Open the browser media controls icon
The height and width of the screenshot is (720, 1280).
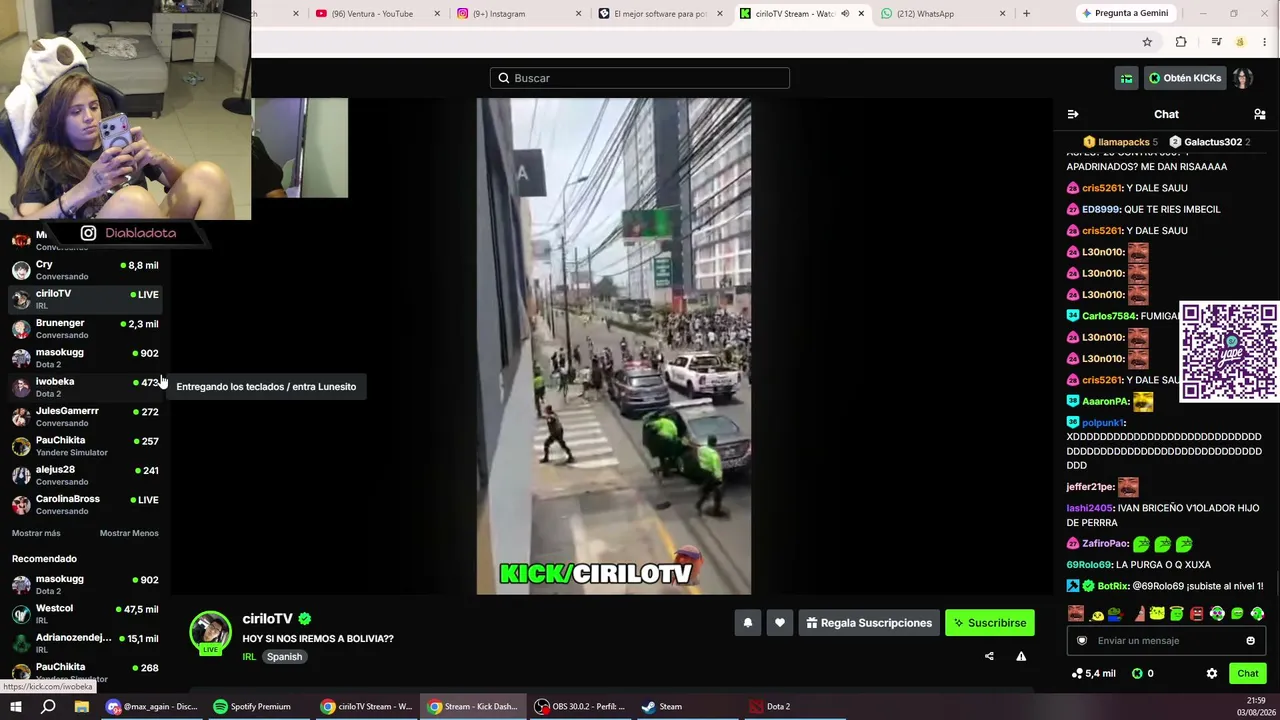(x=1216, y=42)
